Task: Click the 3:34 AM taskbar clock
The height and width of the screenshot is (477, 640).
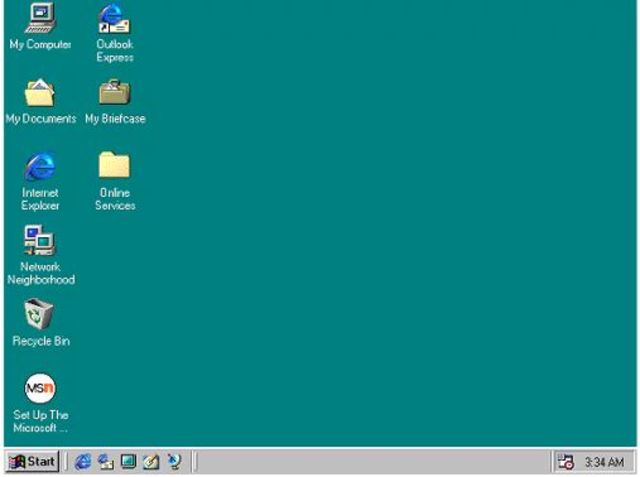Action: point(604,462)
